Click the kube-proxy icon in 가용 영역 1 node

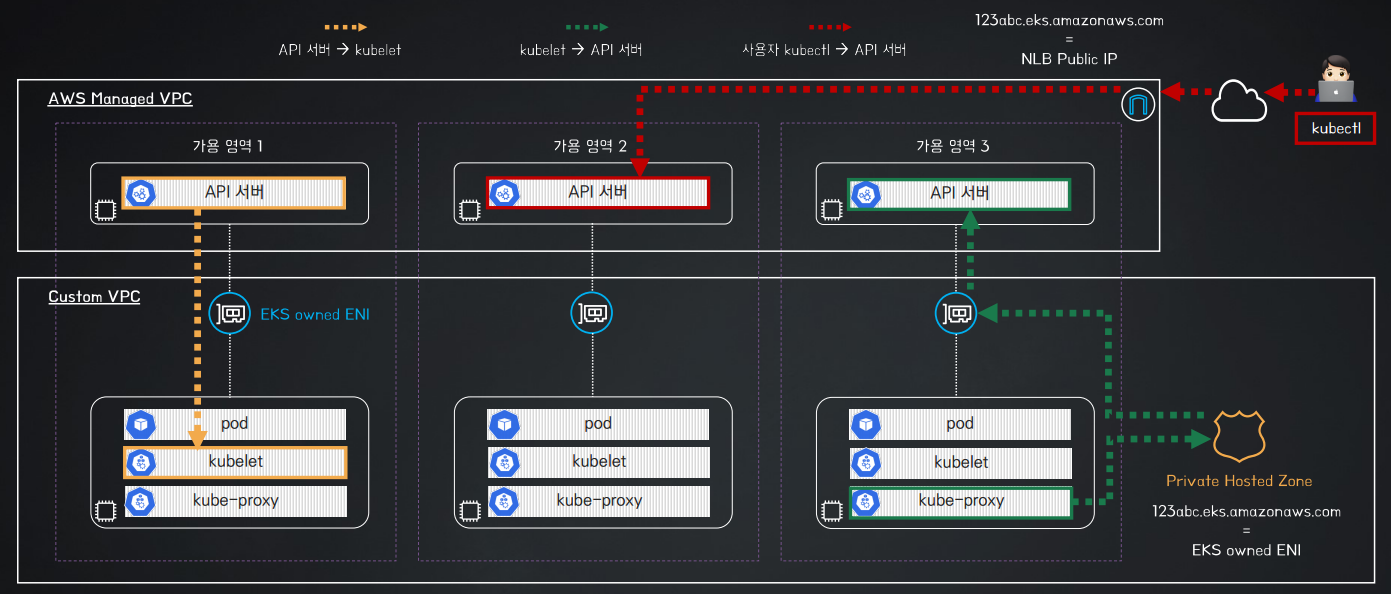point(141,501)
